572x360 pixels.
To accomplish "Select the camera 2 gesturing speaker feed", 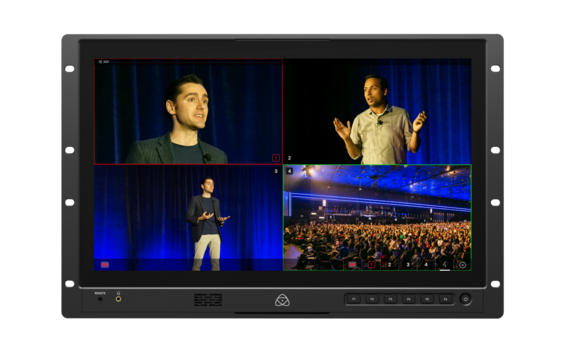I will (377, 111).
